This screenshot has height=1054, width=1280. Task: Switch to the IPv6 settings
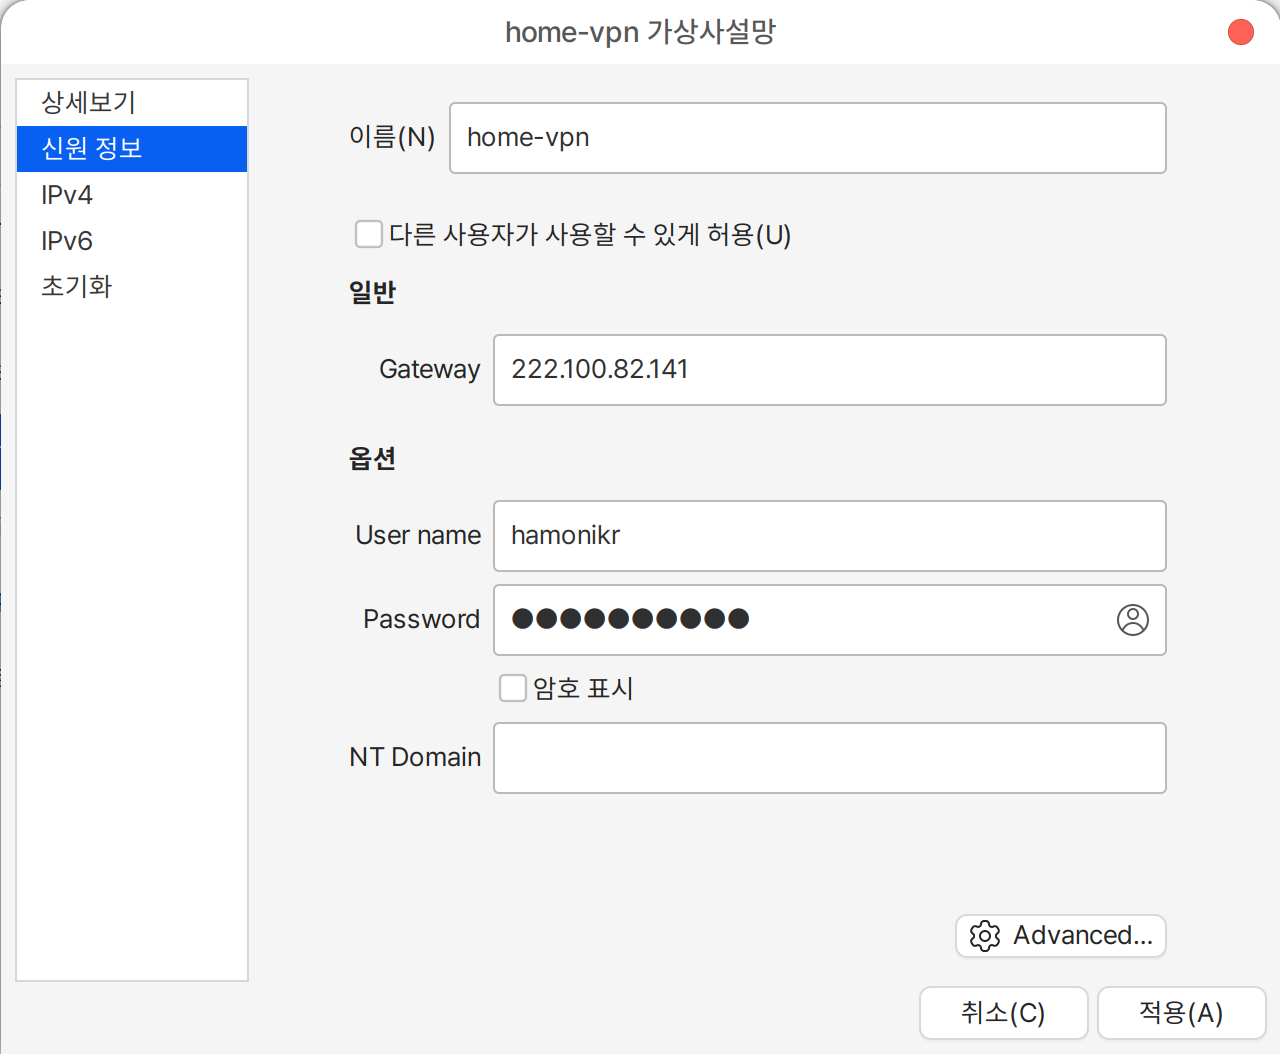132,240
